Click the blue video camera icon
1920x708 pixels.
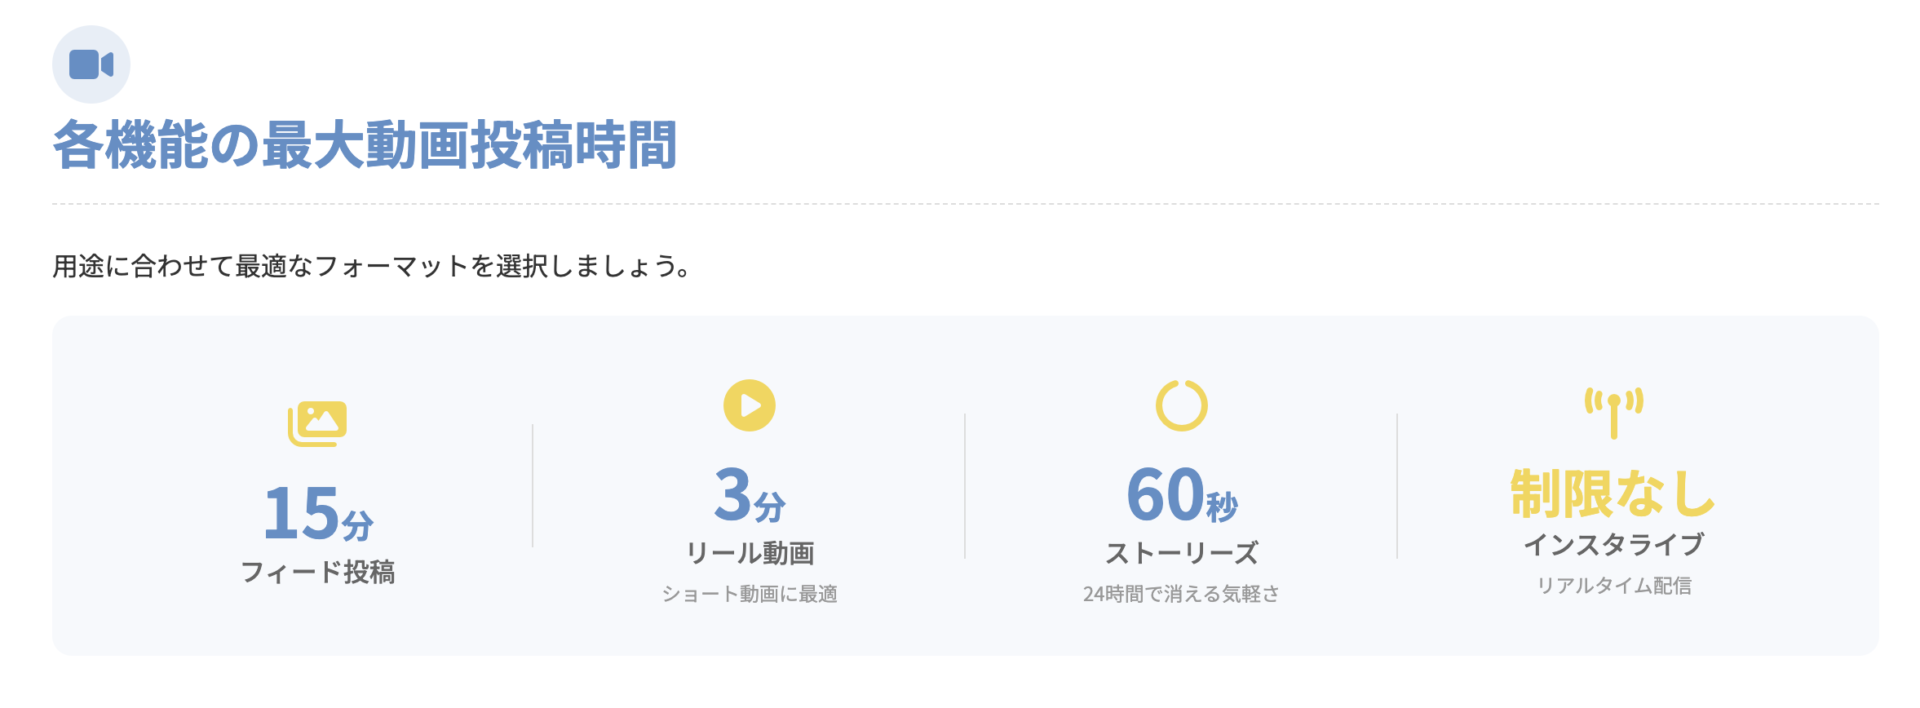point(91,65)
